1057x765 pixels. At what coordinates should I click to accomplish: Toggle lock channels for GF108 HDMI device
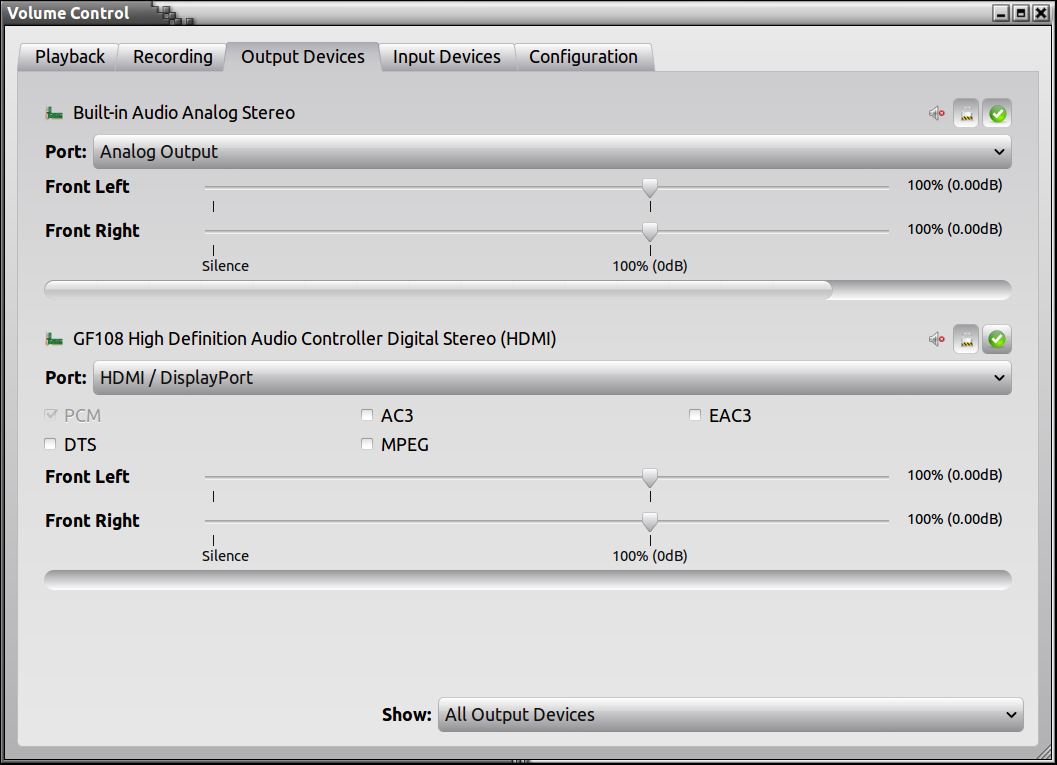coord(966,340)
